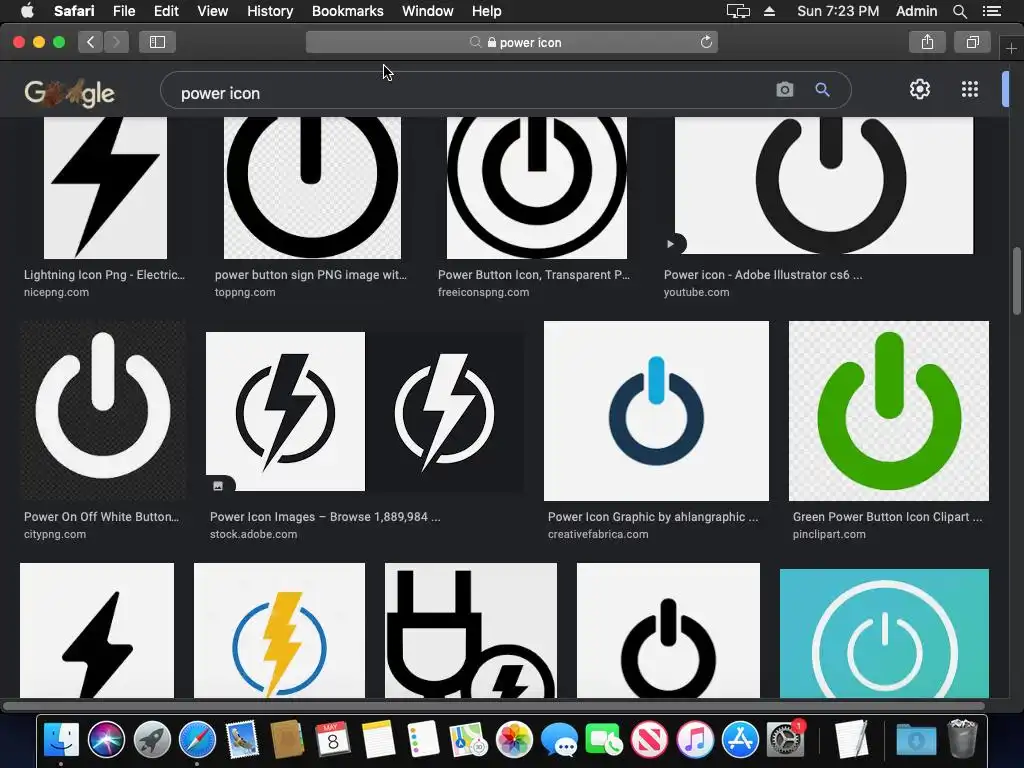
Task: Open Spotlight search in menu bar
Action: tap(959, 11)
